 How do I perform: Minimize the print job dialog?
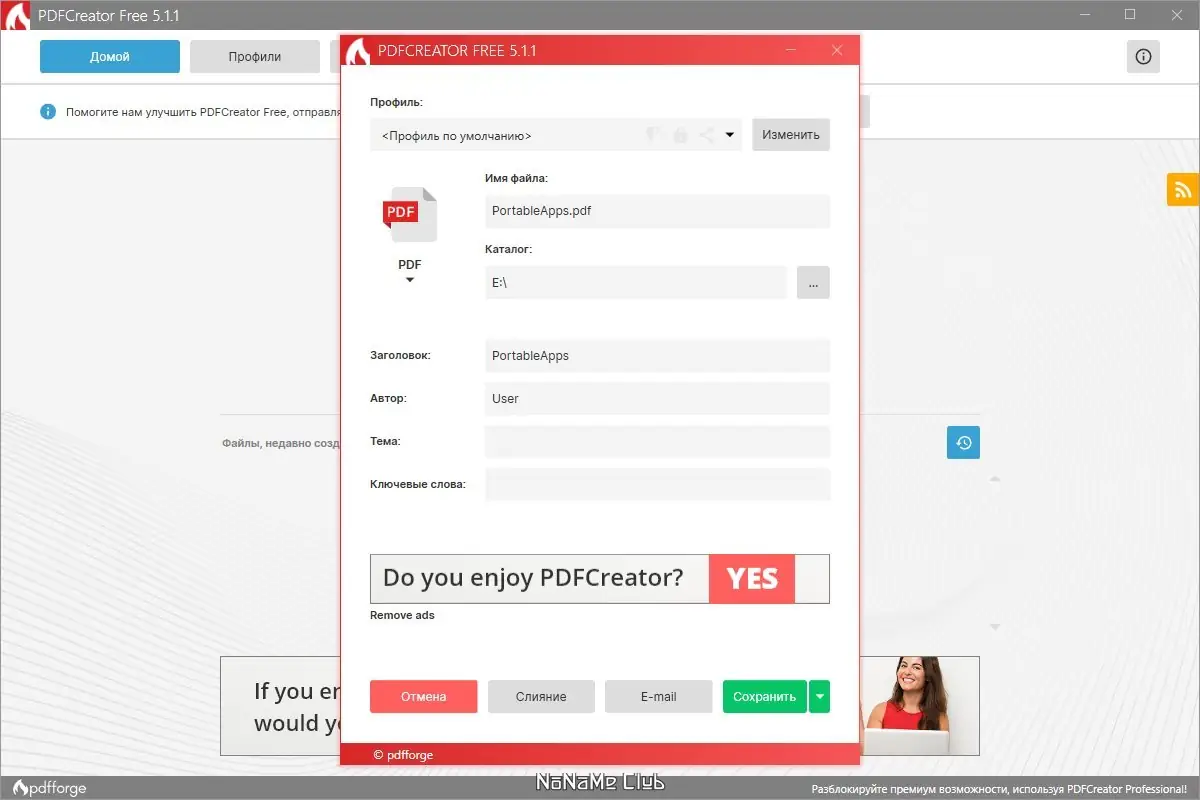[791, 50]
